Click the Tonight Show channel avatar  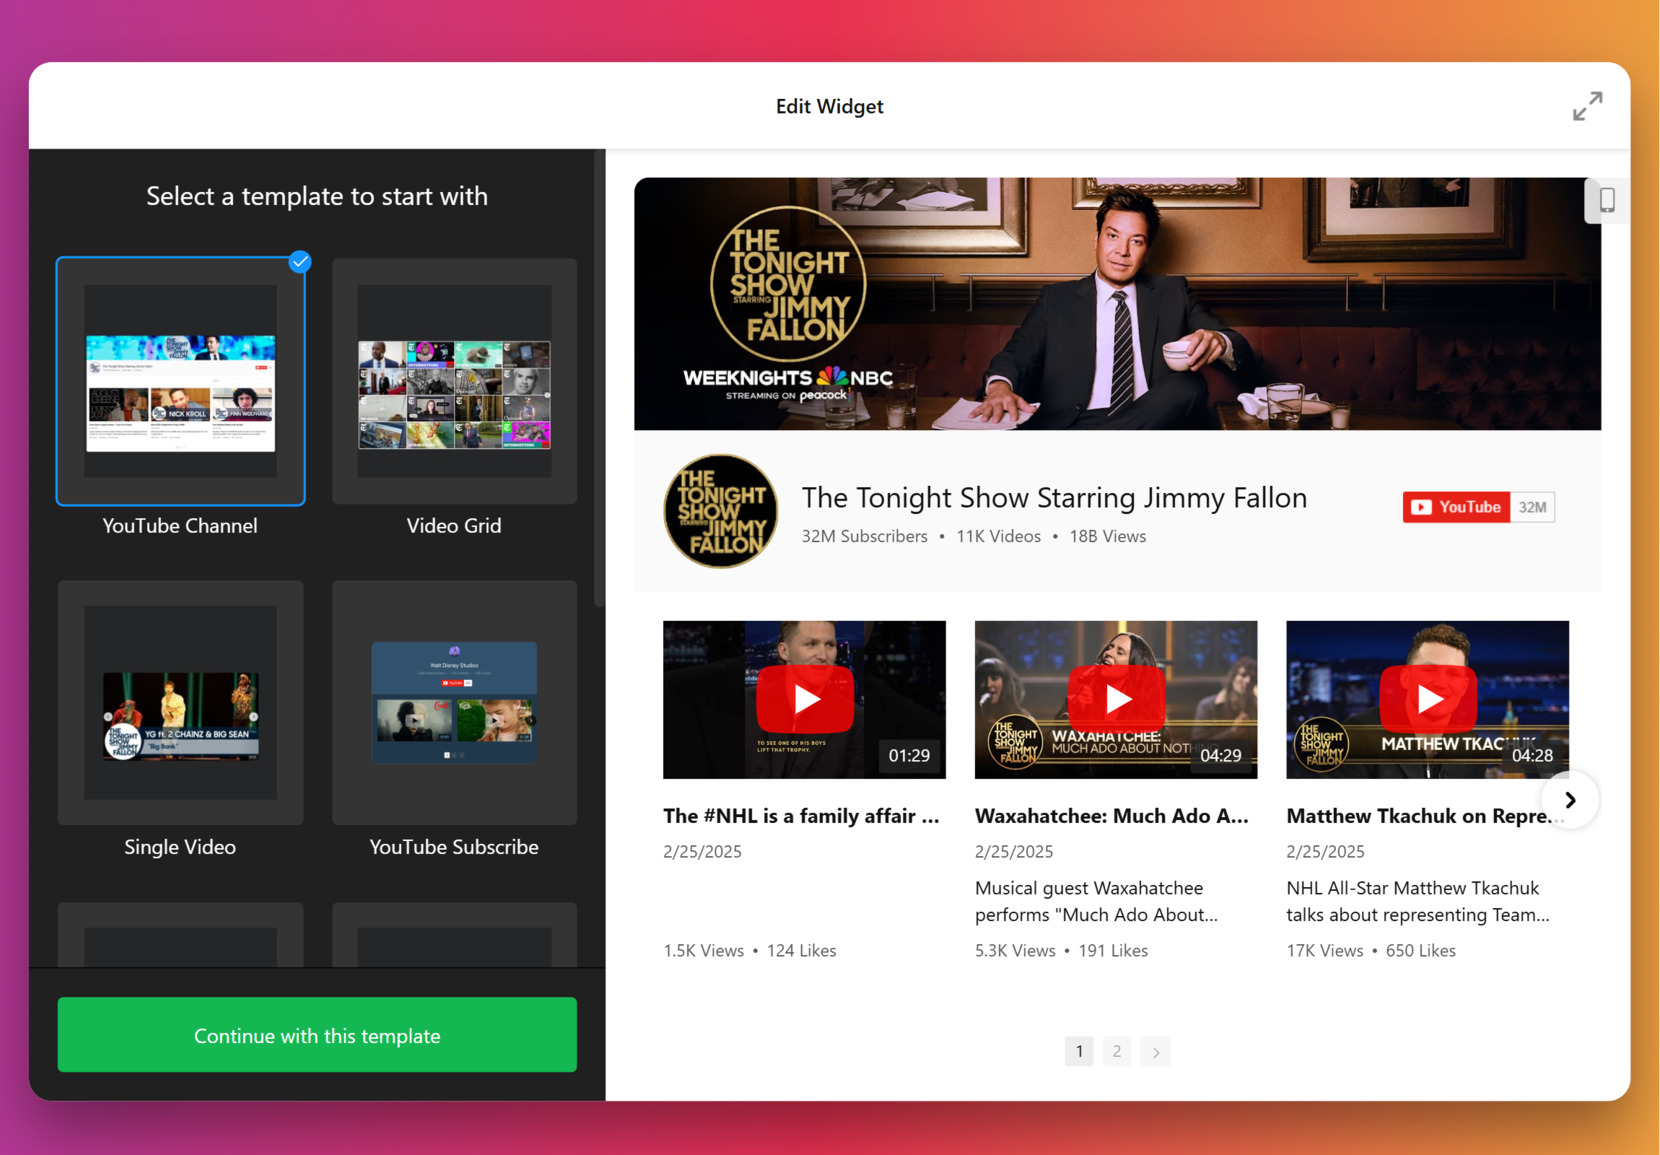pyautogui.click(x=720, y=511)
